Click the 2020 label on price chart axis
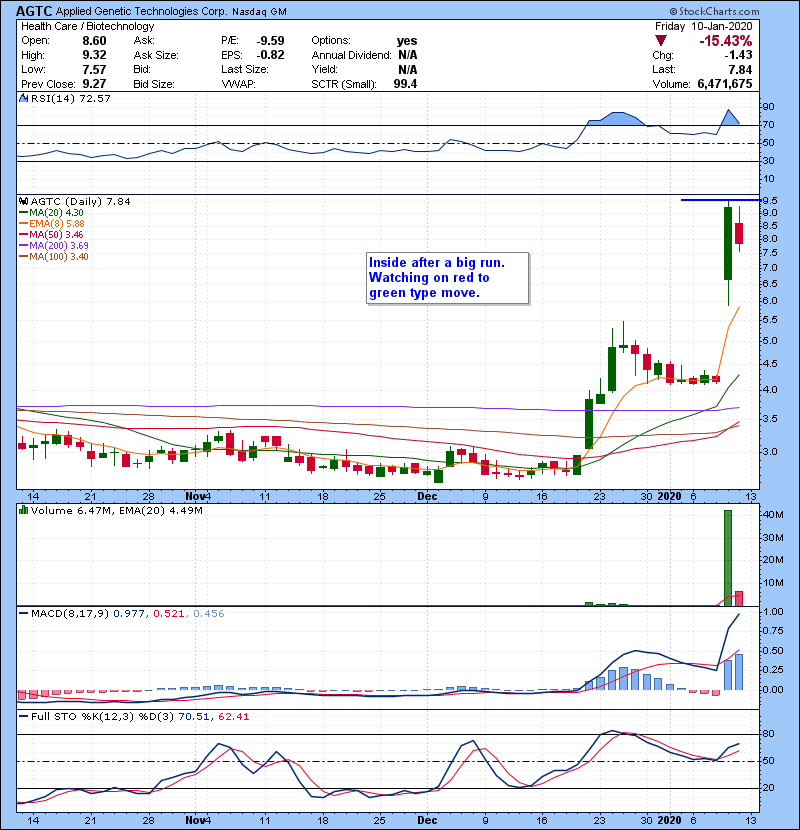Image resolution: width=800 pixels, height=830 pixels. tap(669, 497)
